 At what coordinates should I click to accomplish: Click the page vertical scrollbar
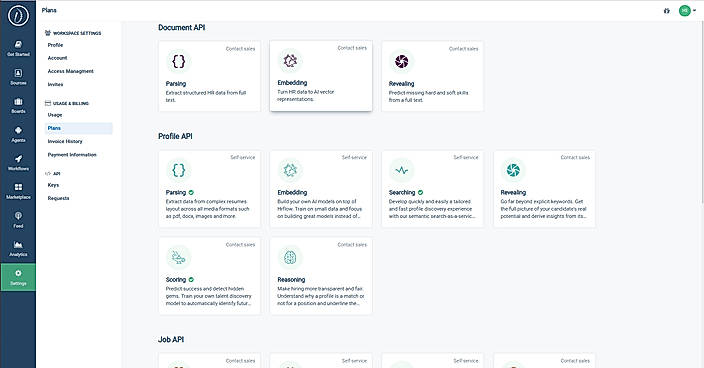(x=702, y=112)
